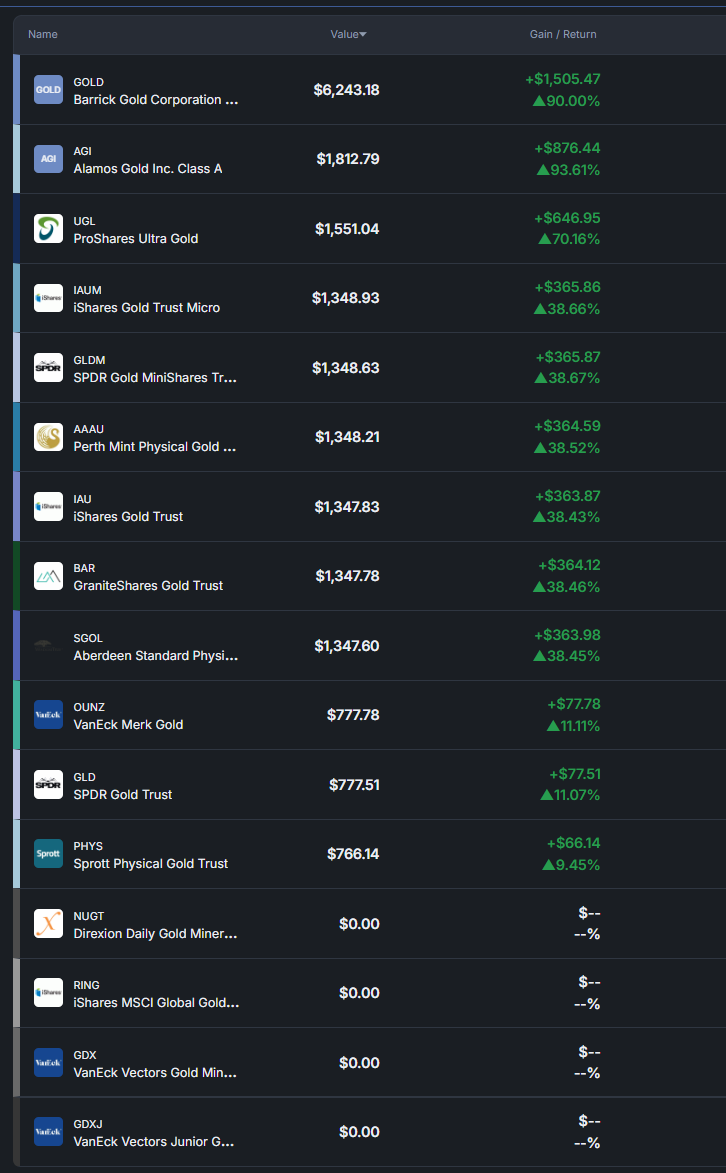Open iShares Gold Trust IAU link
726x1173 pixels.
tap(128, 516)
